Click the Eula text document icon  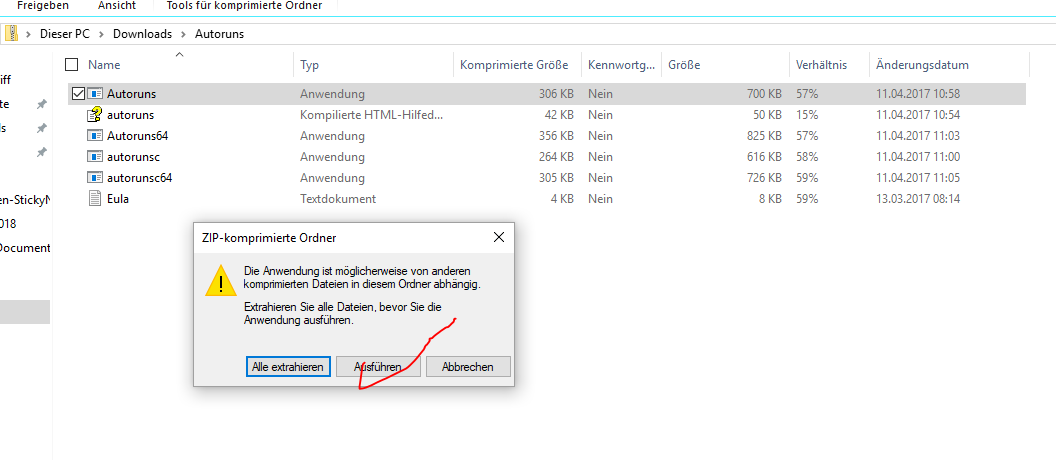pos(95,199)
